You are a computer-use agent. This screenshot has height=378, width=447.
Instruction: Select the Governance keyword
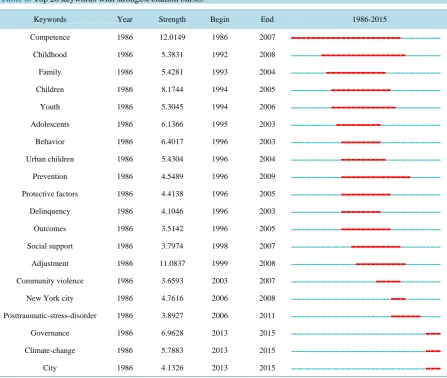[50, 333]
